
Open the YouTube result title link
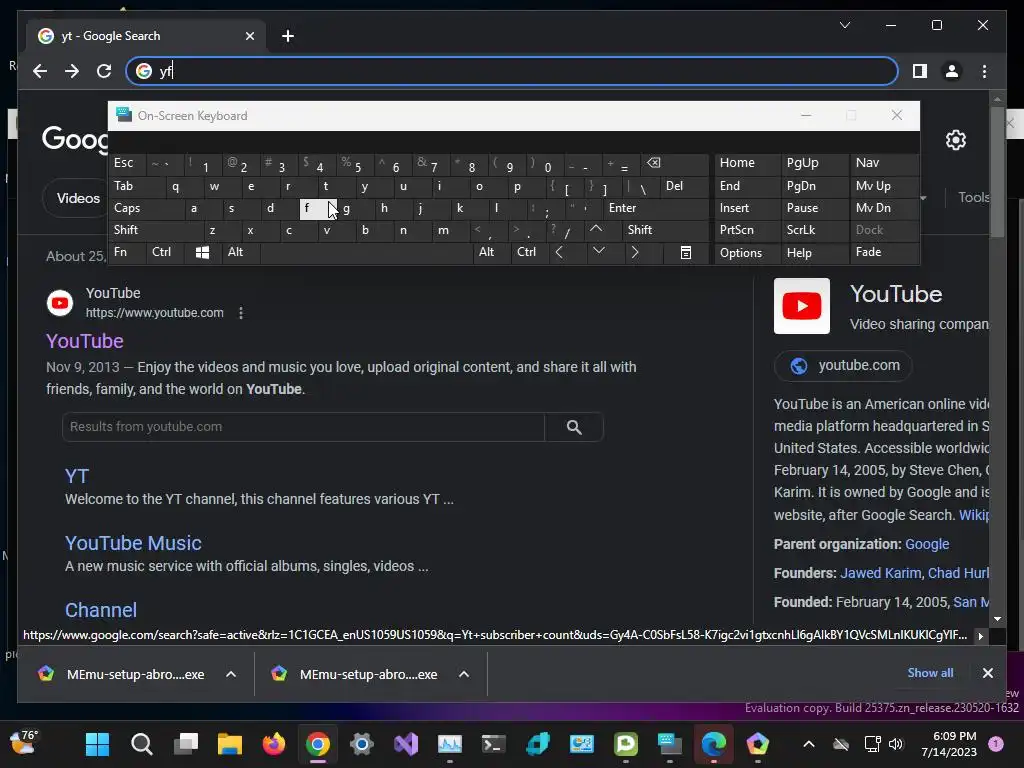coord(85,341)
